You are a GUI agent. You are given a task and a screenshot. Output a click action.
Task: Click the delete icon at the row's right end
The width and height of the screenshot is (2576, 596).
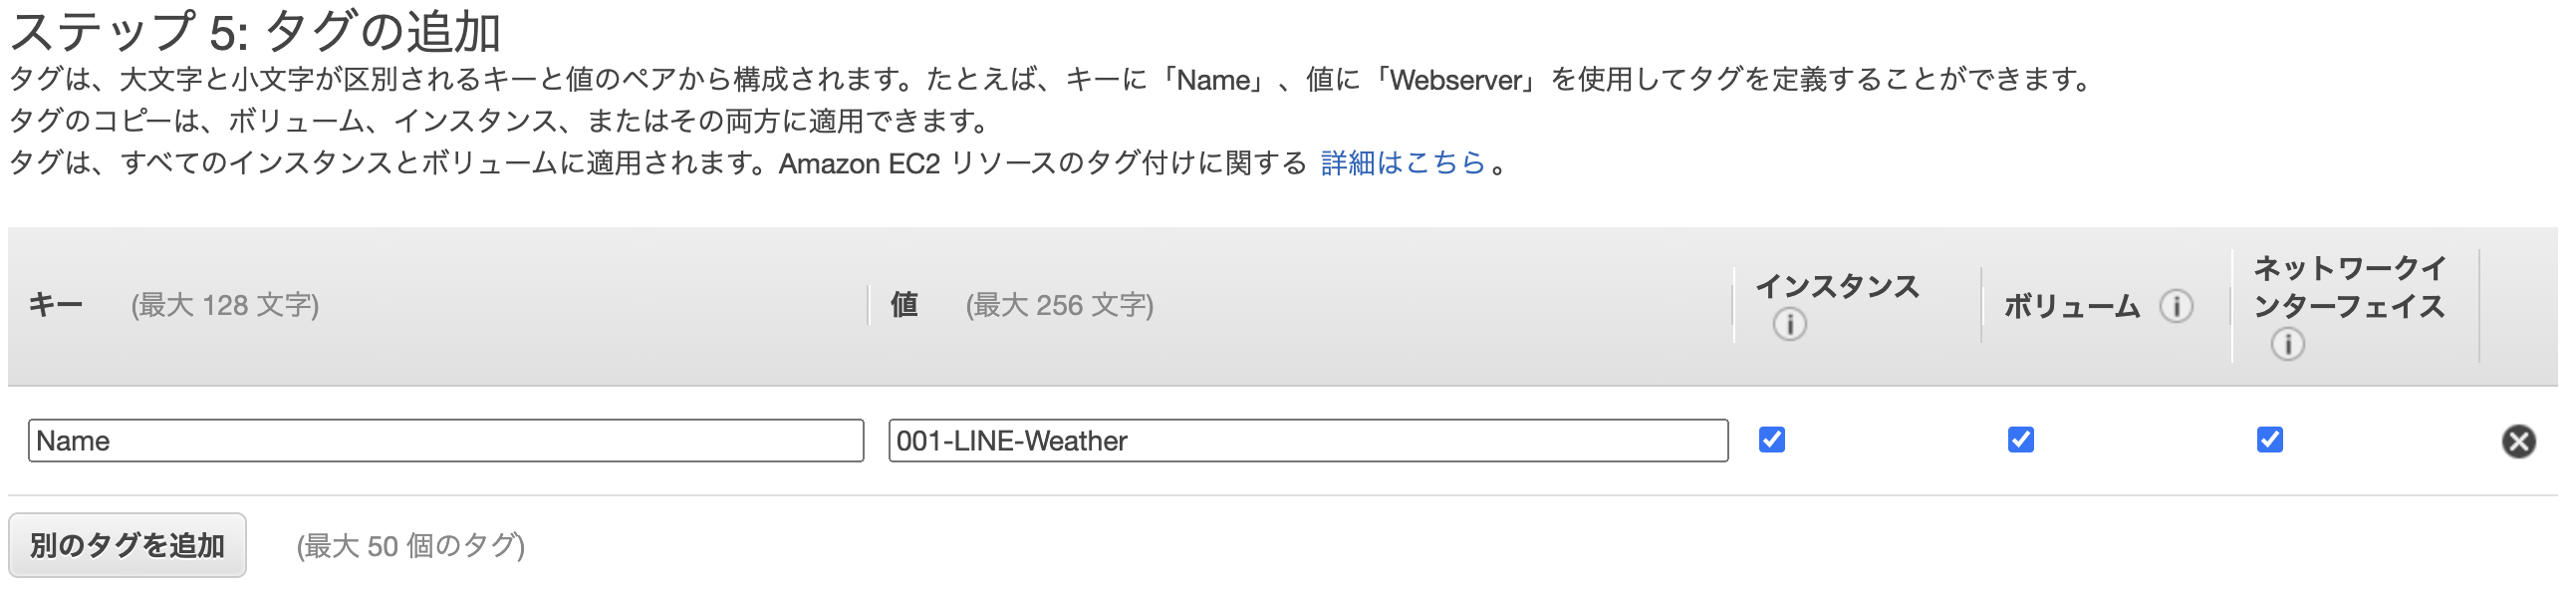(2521, 440)
